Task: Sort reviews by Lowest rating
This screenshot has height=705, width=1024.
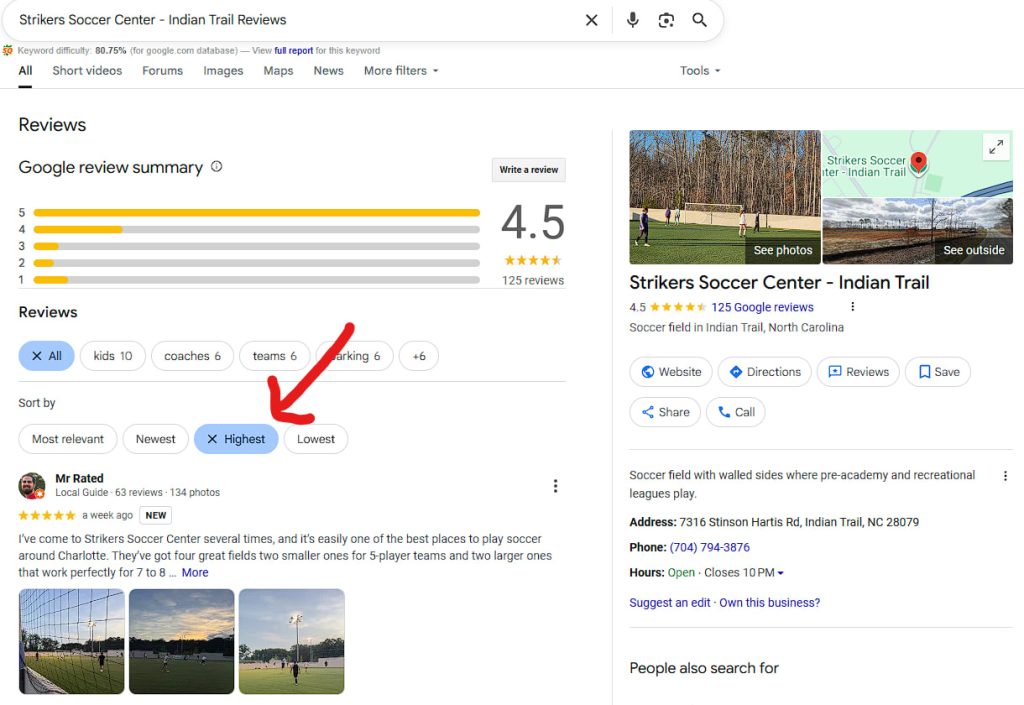Action: (x=315, y=439)
